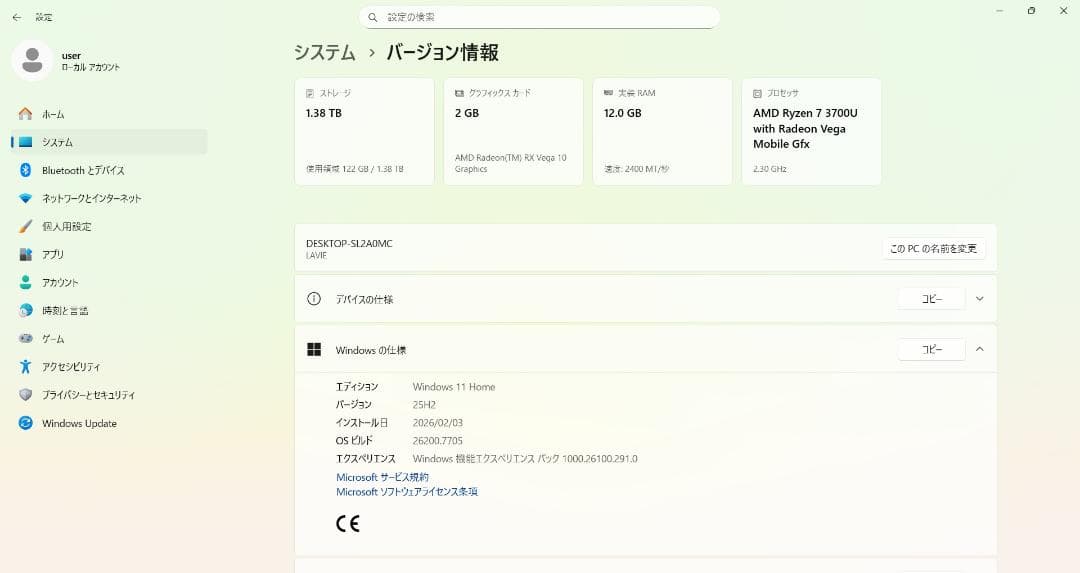Click この PC の名前を変更 button
Viewport: 1080px width, 573px height.
(933, 249)
